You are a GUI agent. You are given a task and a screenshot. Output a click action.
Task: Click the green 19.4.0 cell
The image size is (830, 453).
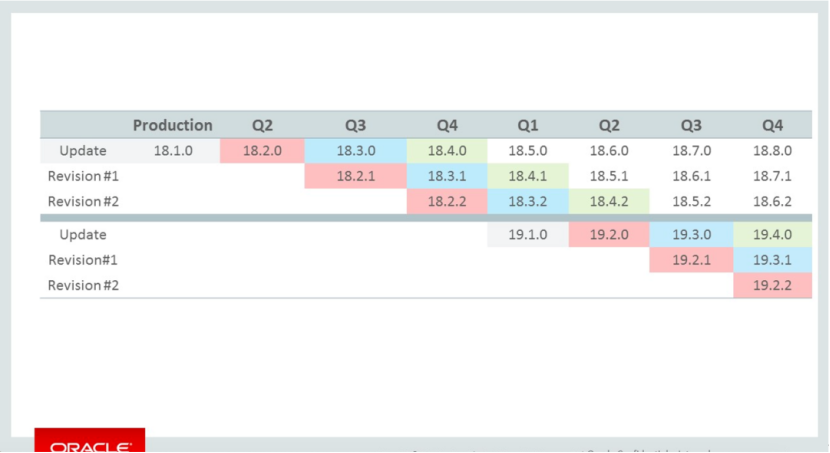[773, 235]
